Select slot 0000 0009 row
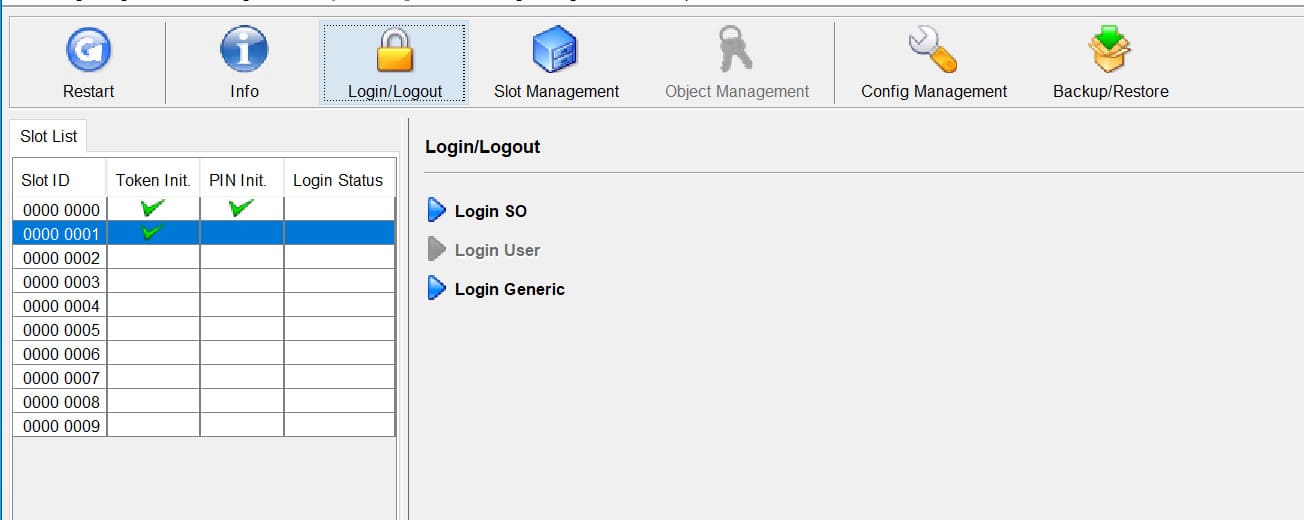 point(204,425)
